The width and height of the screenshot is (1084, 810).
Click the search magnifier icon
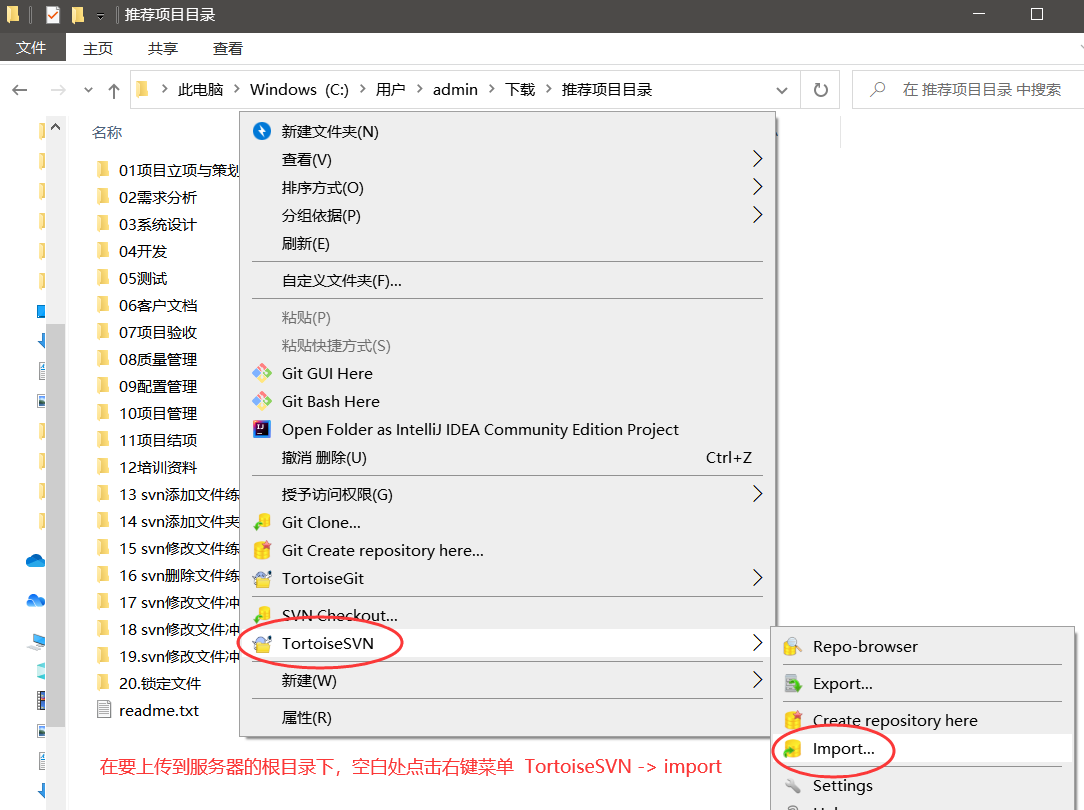(x=878, y=89)
